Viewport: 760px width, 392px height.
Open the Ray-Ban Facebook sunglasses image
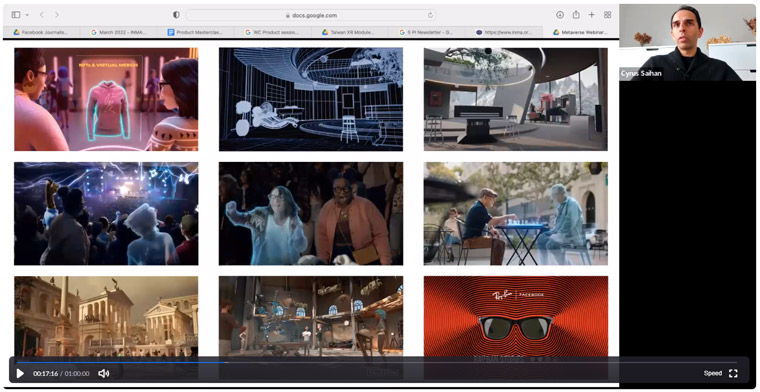pos(515,328)
